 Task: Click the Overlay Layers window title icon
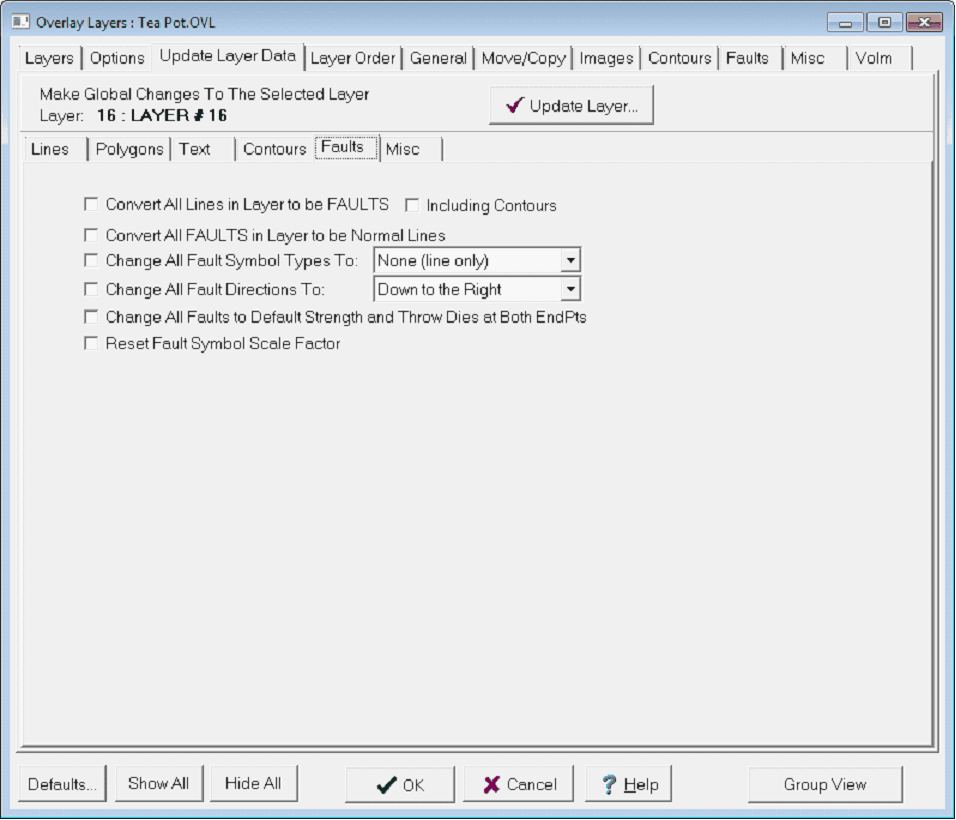20,22
